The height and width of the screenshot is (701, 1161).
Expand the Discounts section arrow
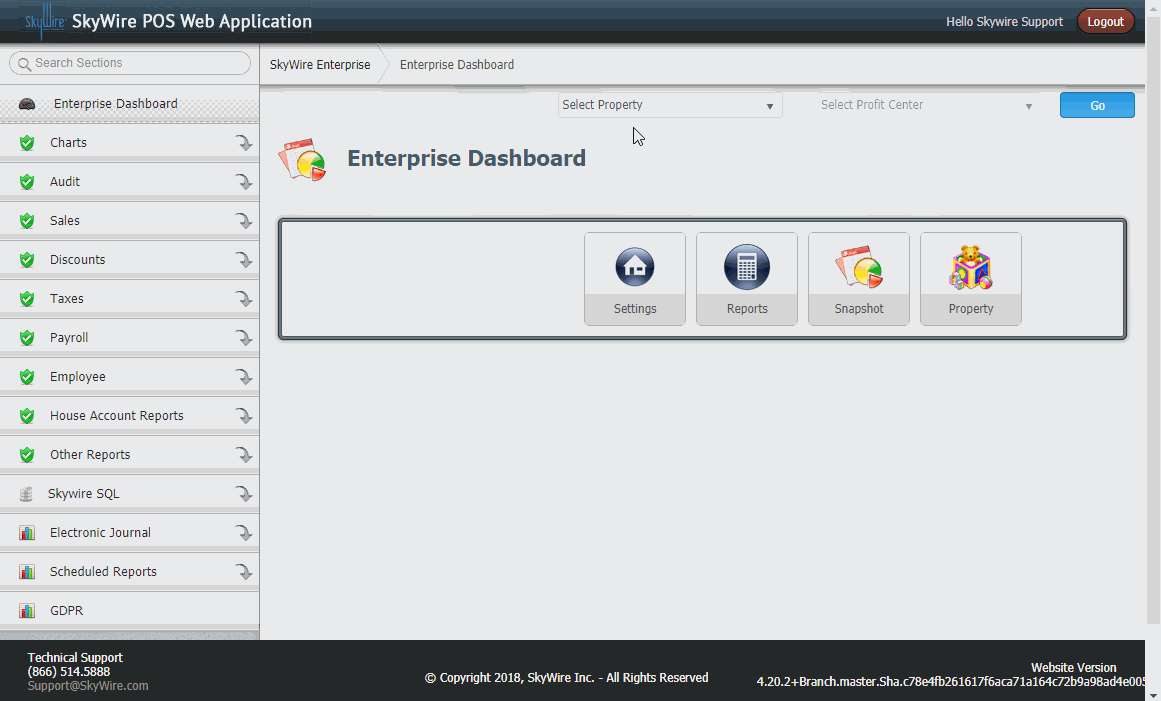click(244, 260)
